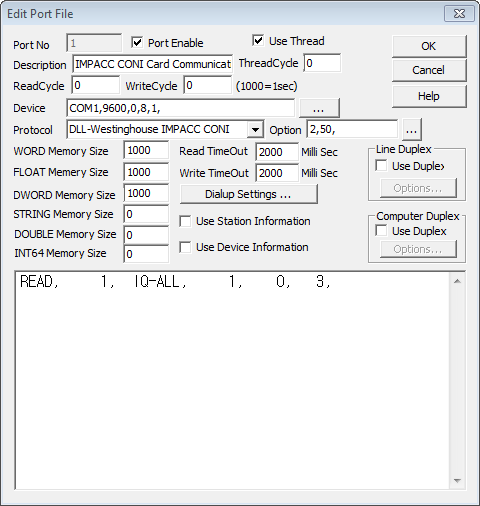Click the FLOAT Memory Size field
Screen dimensions: 480x506
click(x=146, y=172)
